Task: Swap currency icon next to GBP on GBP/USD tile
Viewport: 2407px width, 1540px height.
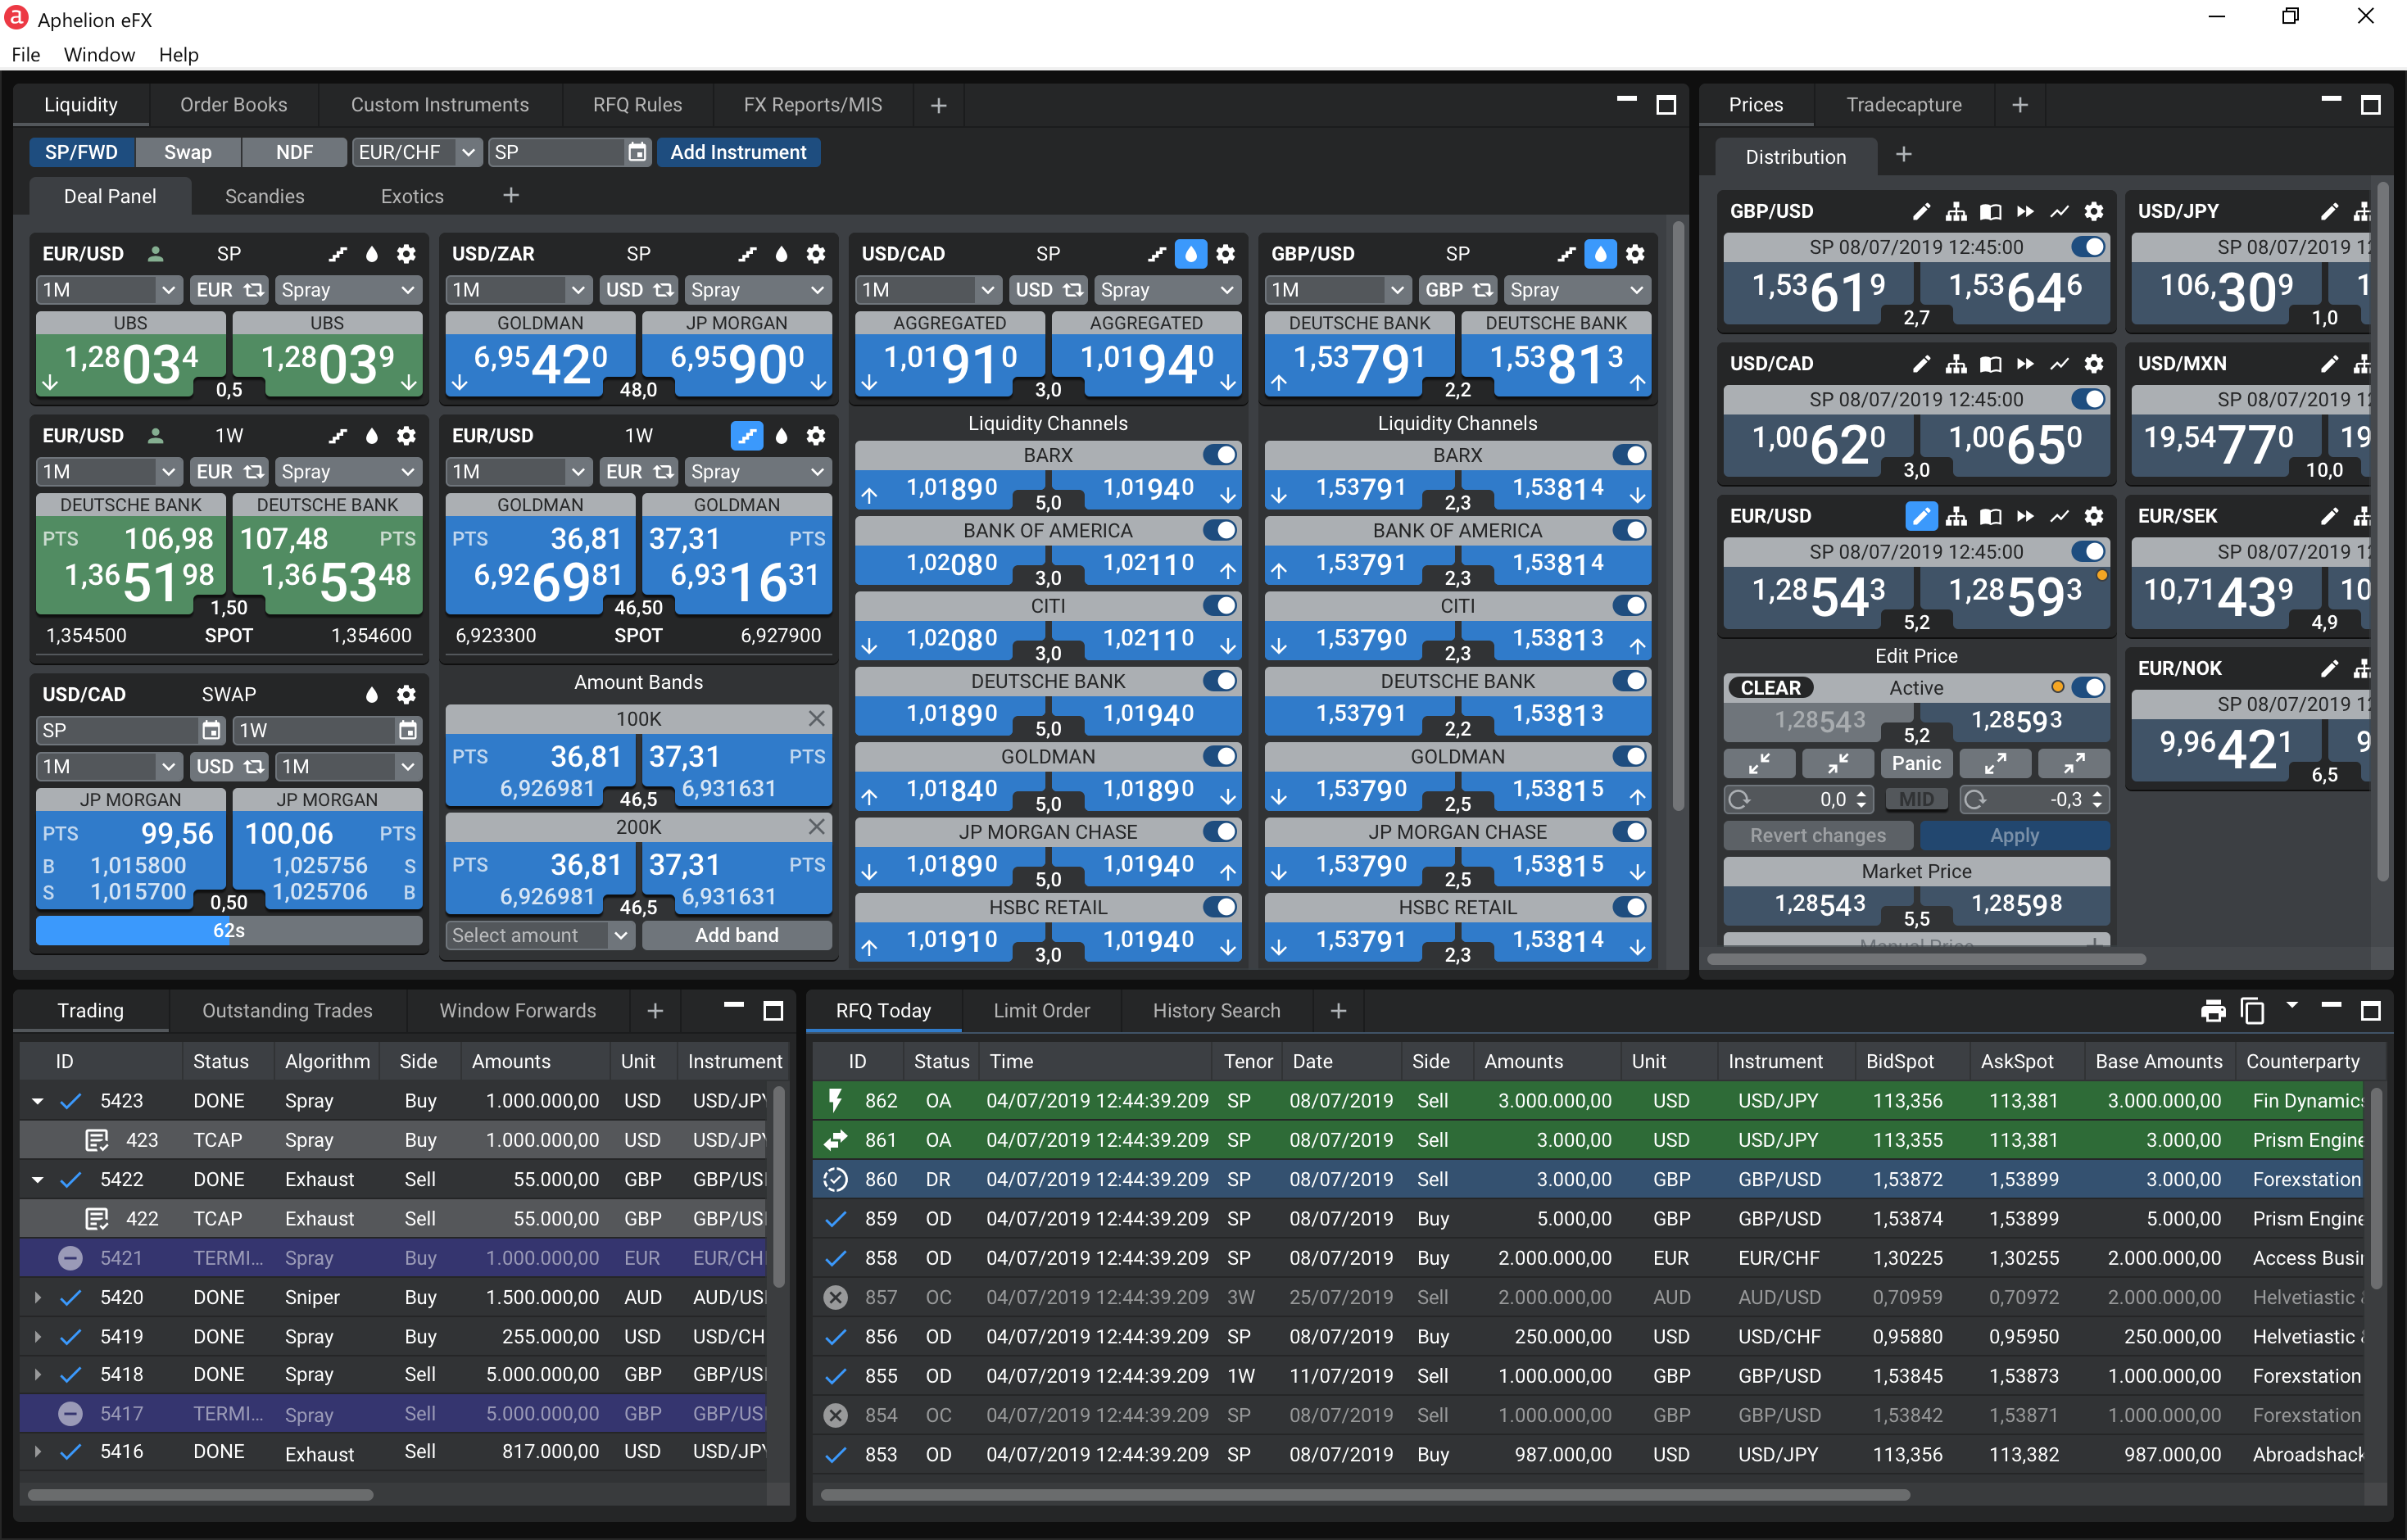Action: click(x=1483, y=290)
